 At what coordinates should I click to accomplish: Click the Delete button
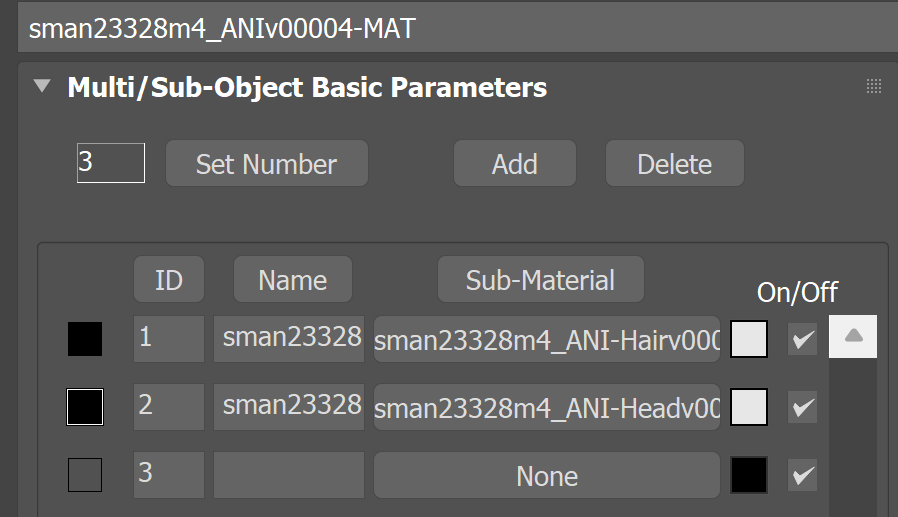675,163
